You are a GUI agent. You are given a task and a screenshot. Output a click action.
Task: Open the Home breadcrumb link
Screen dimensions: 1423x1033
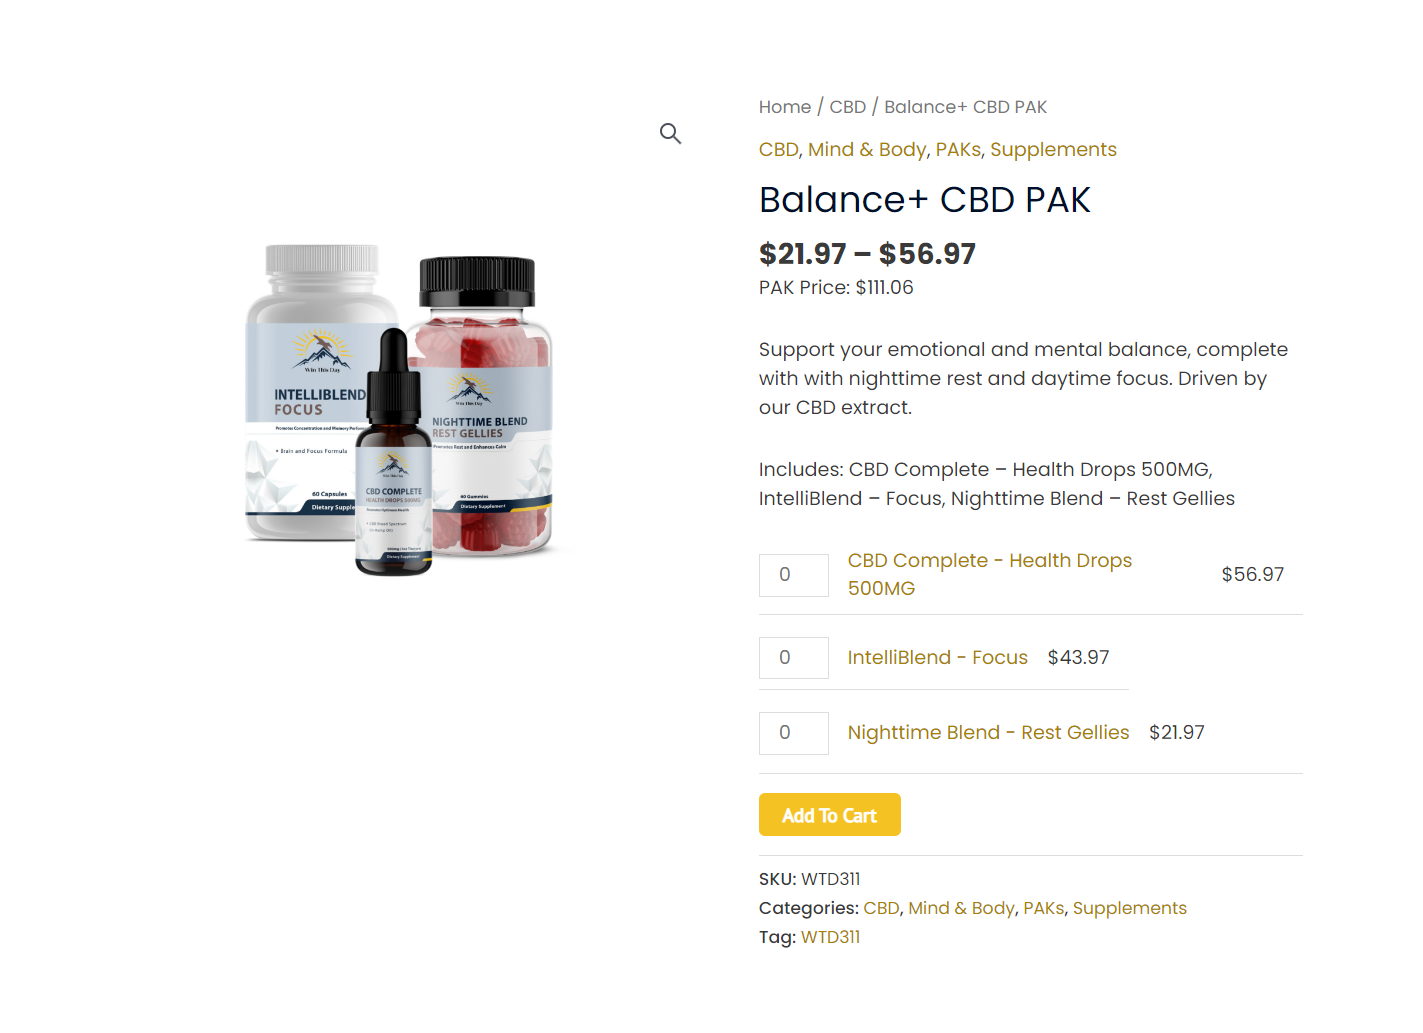[x=785, y=107]
